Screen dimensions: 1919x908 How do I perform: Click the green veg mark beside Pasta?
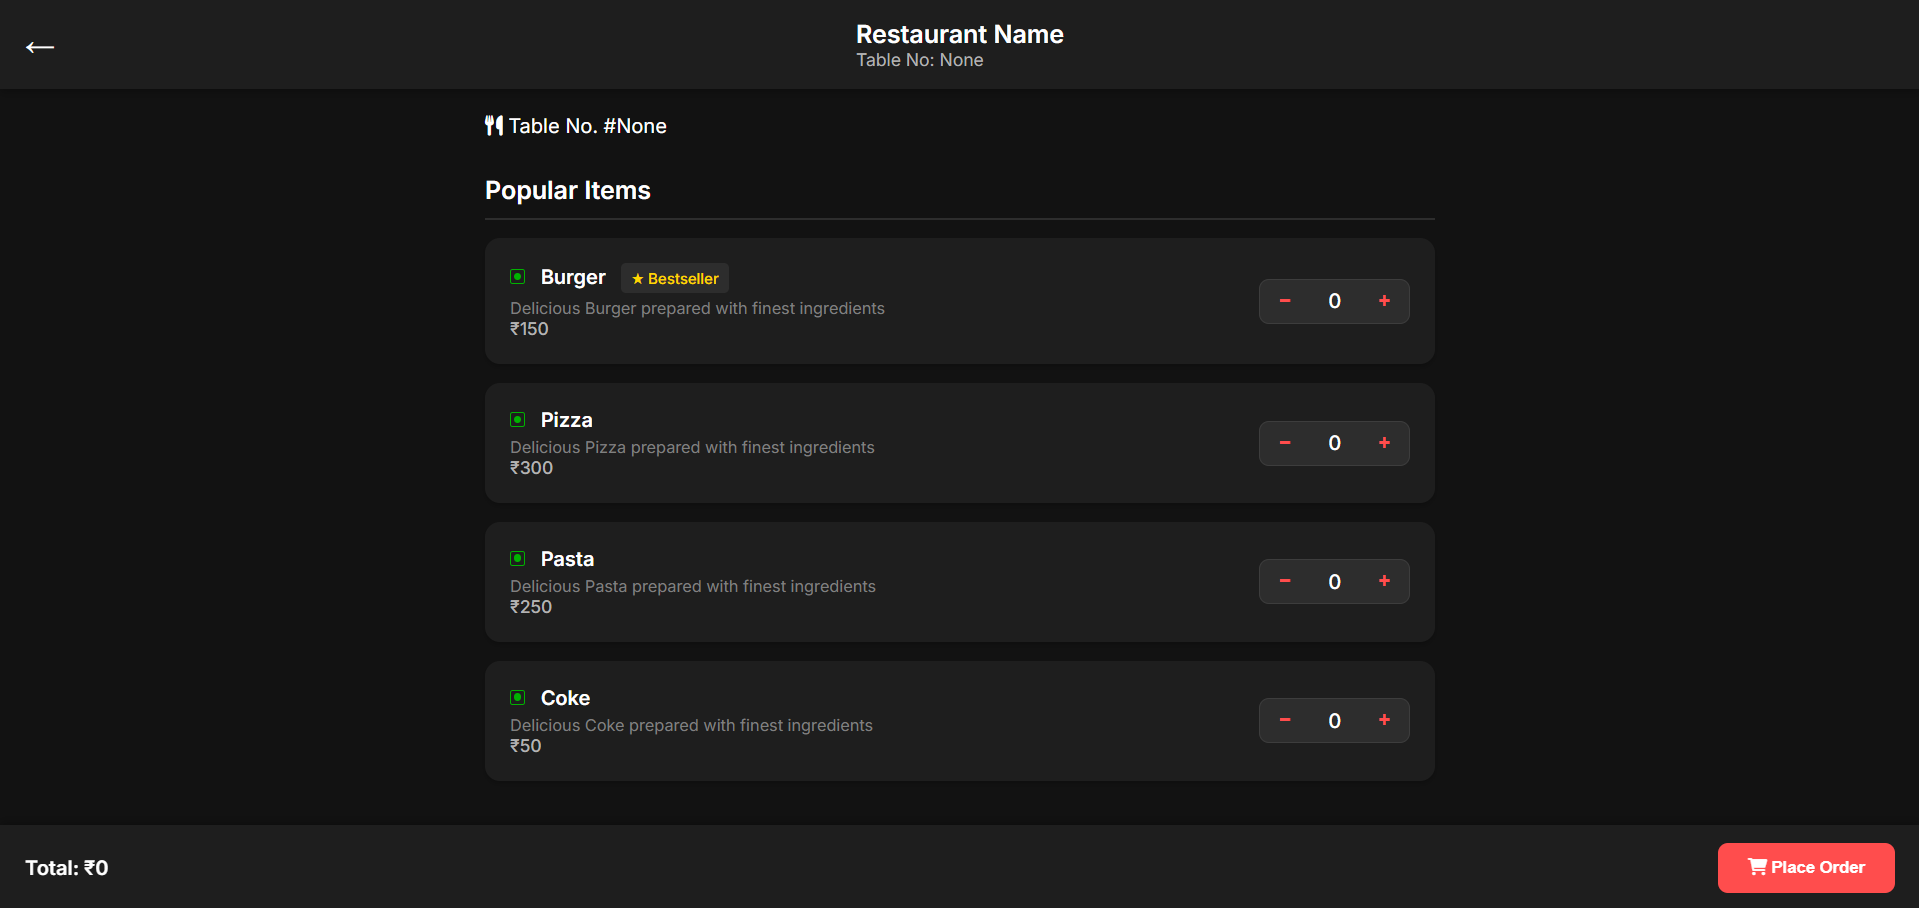click(x=518, y=559)
